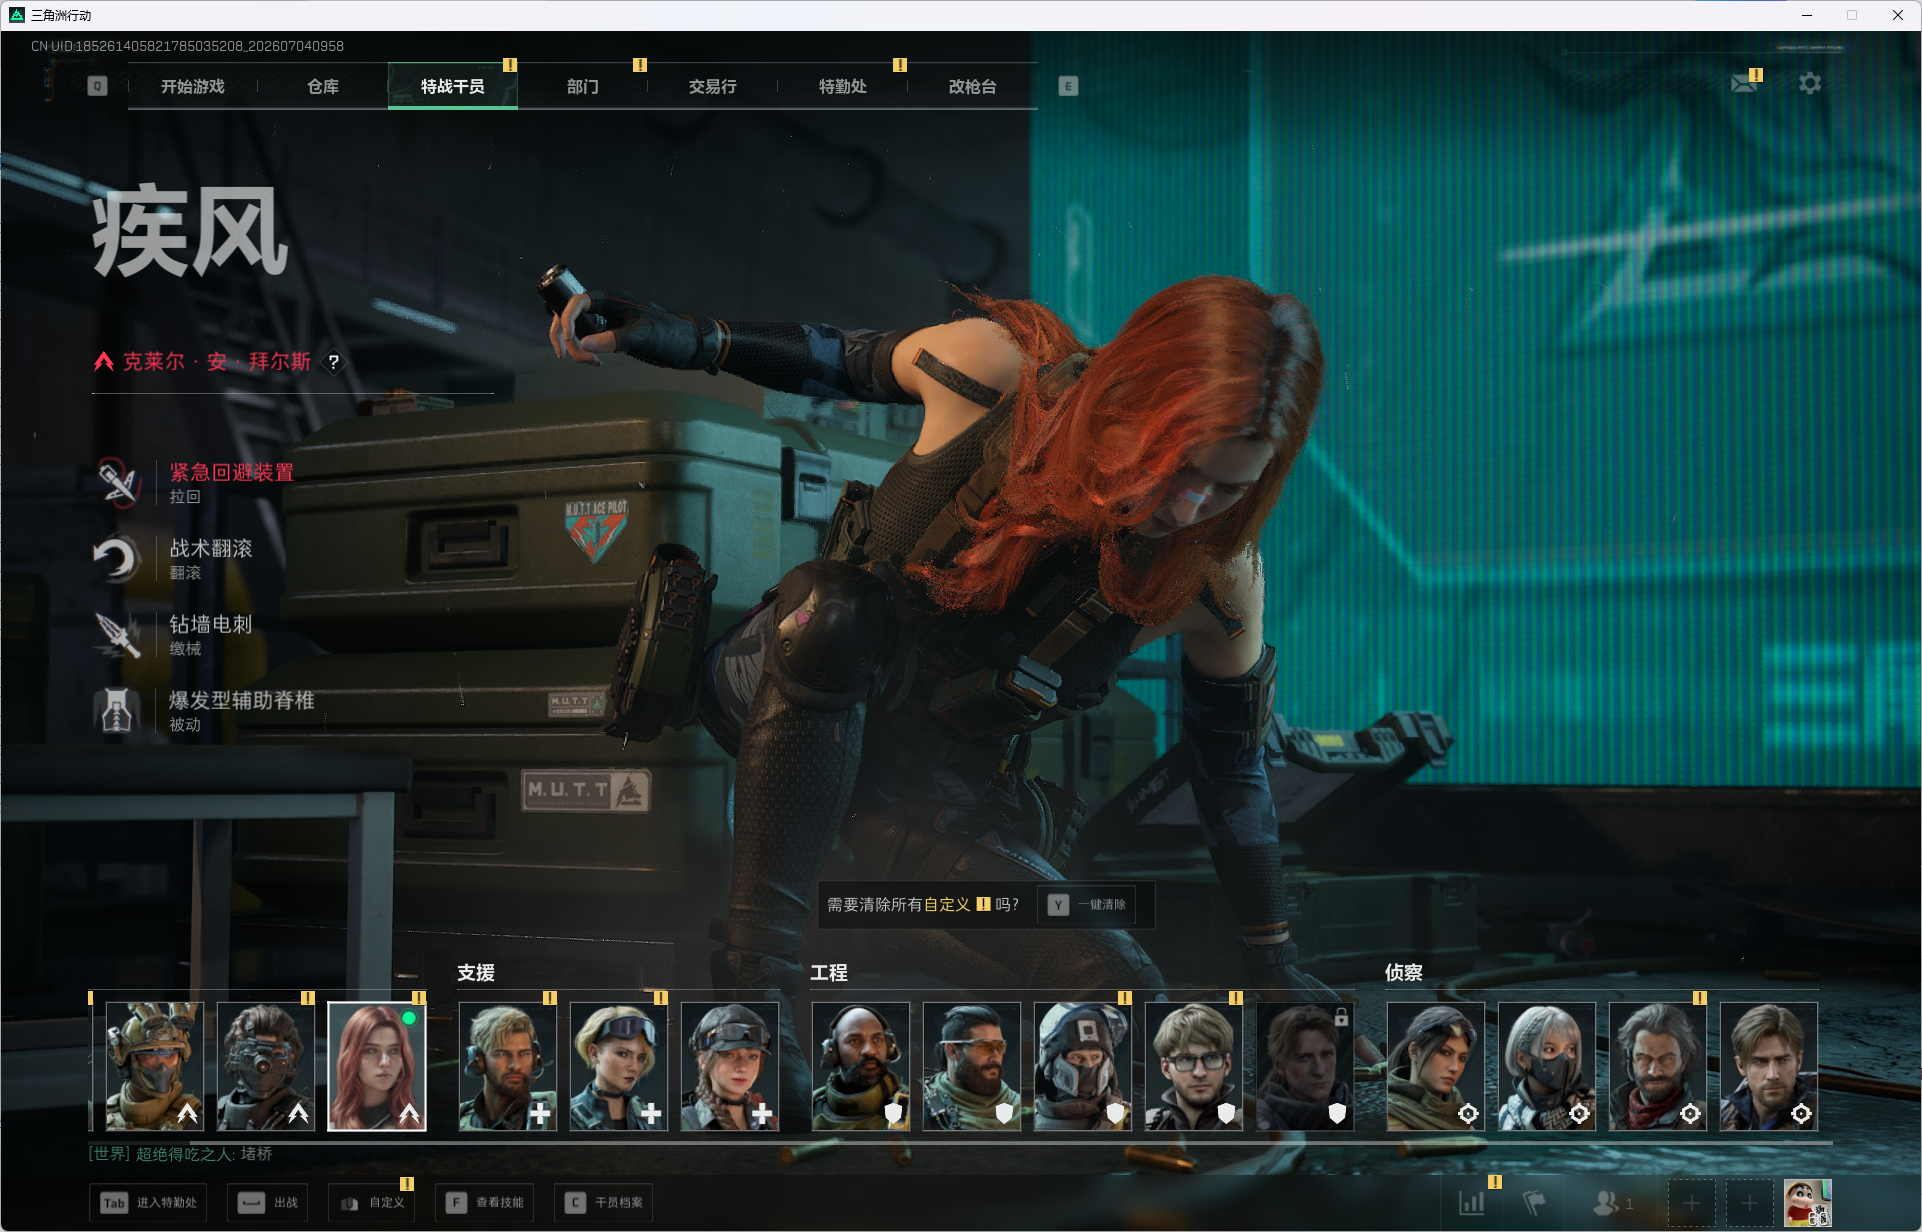
Task: Select the brown-haired recon man in blue jacket
Action: click(1769, 1066)
